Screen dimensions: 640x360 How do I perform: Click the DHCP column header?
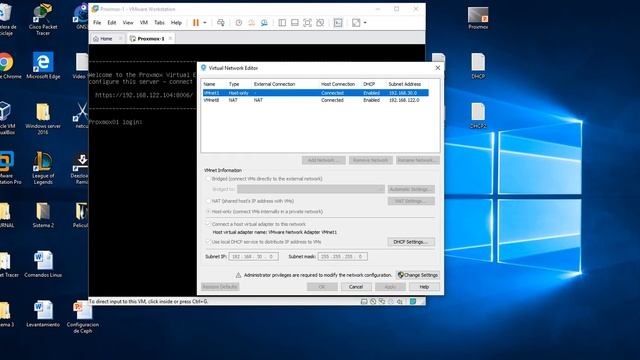pos(369,84)
